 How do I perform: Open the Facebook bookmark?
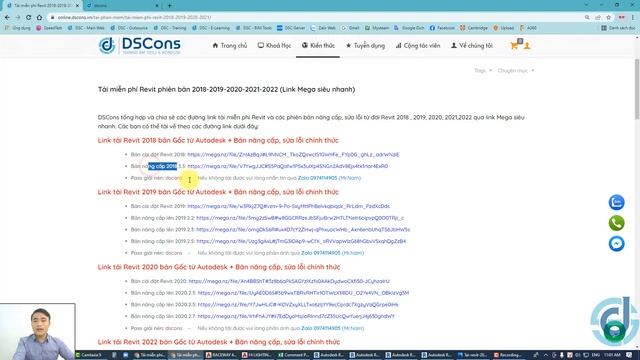[442, 28]
